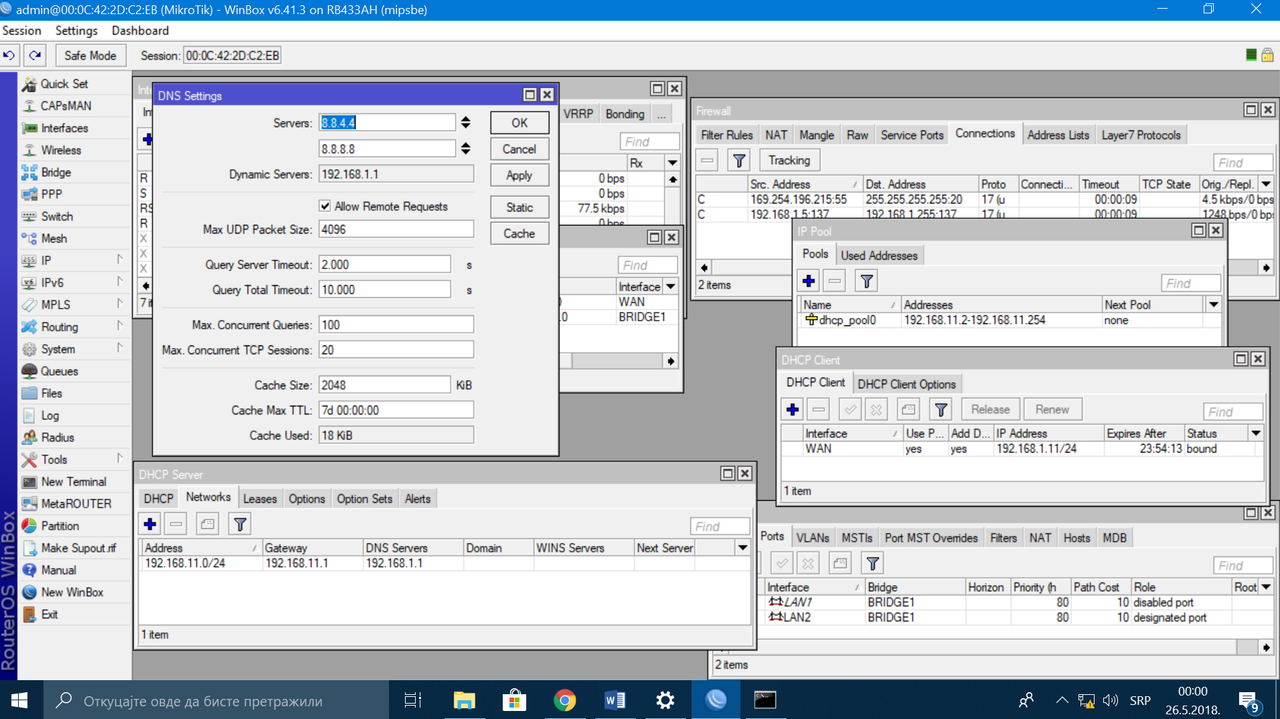Open the Wireless section

[x=61, y=150]
